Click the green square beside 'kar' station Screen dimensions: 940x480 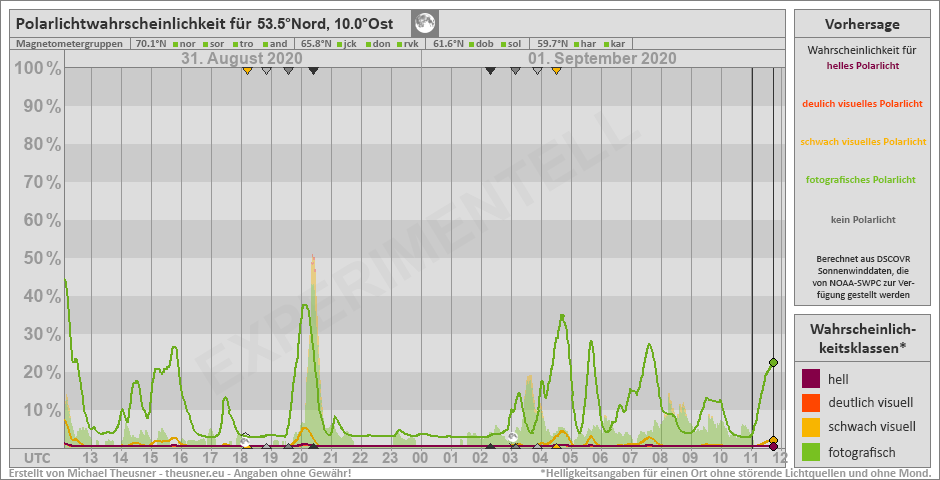click(606, 44)
